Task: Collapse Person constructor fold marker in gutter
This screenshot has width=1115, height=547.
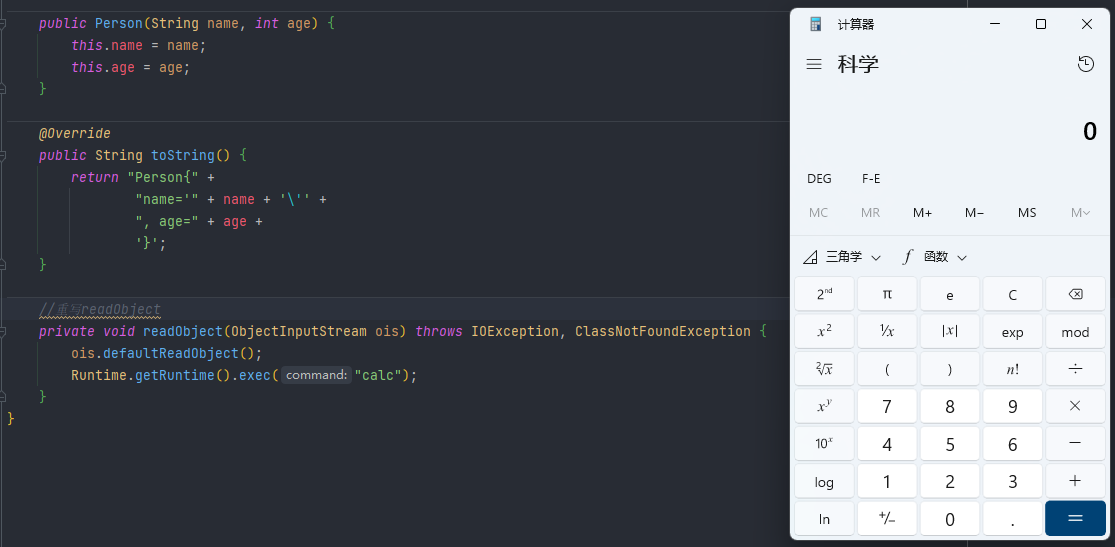Action: [x=3, y=23]
